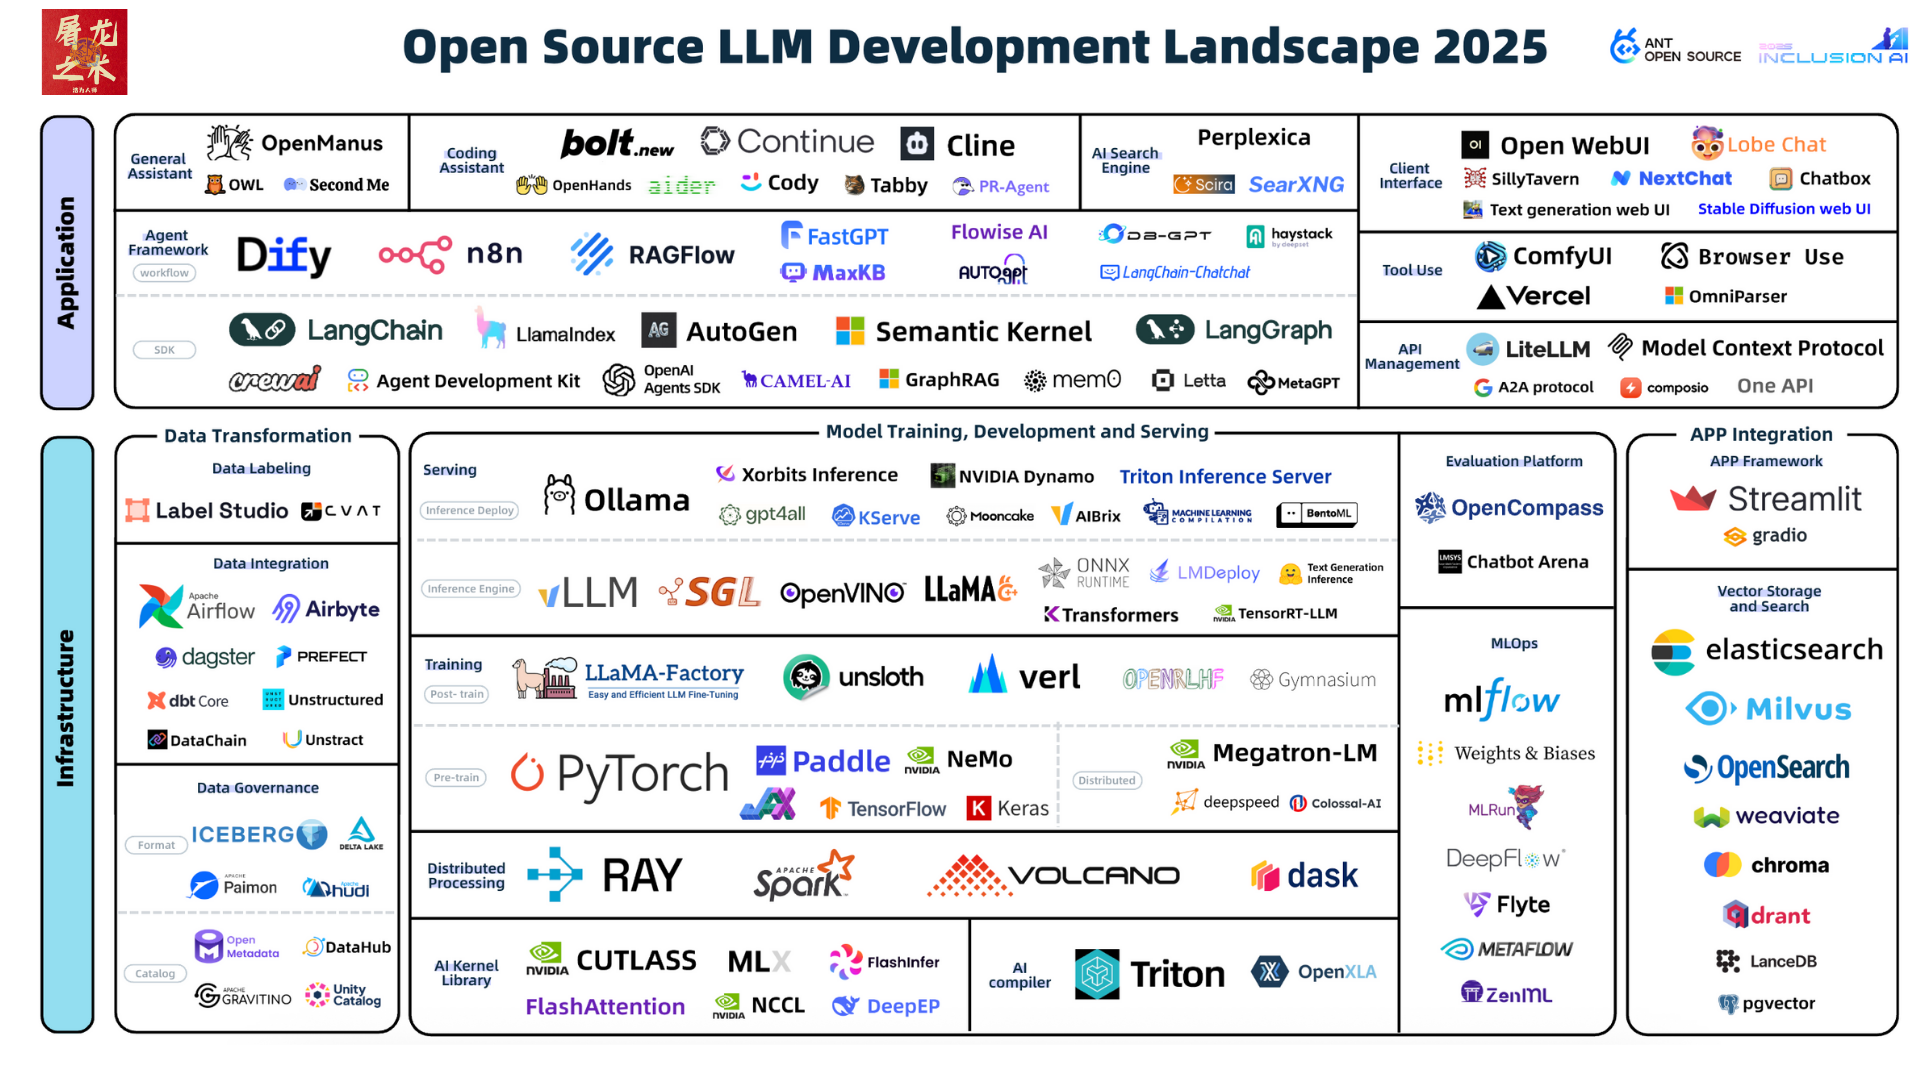The height and width of the screenshot is (1080, 1920).
Task: Click the SDK pill tag
Action: [x=164, y=350]
